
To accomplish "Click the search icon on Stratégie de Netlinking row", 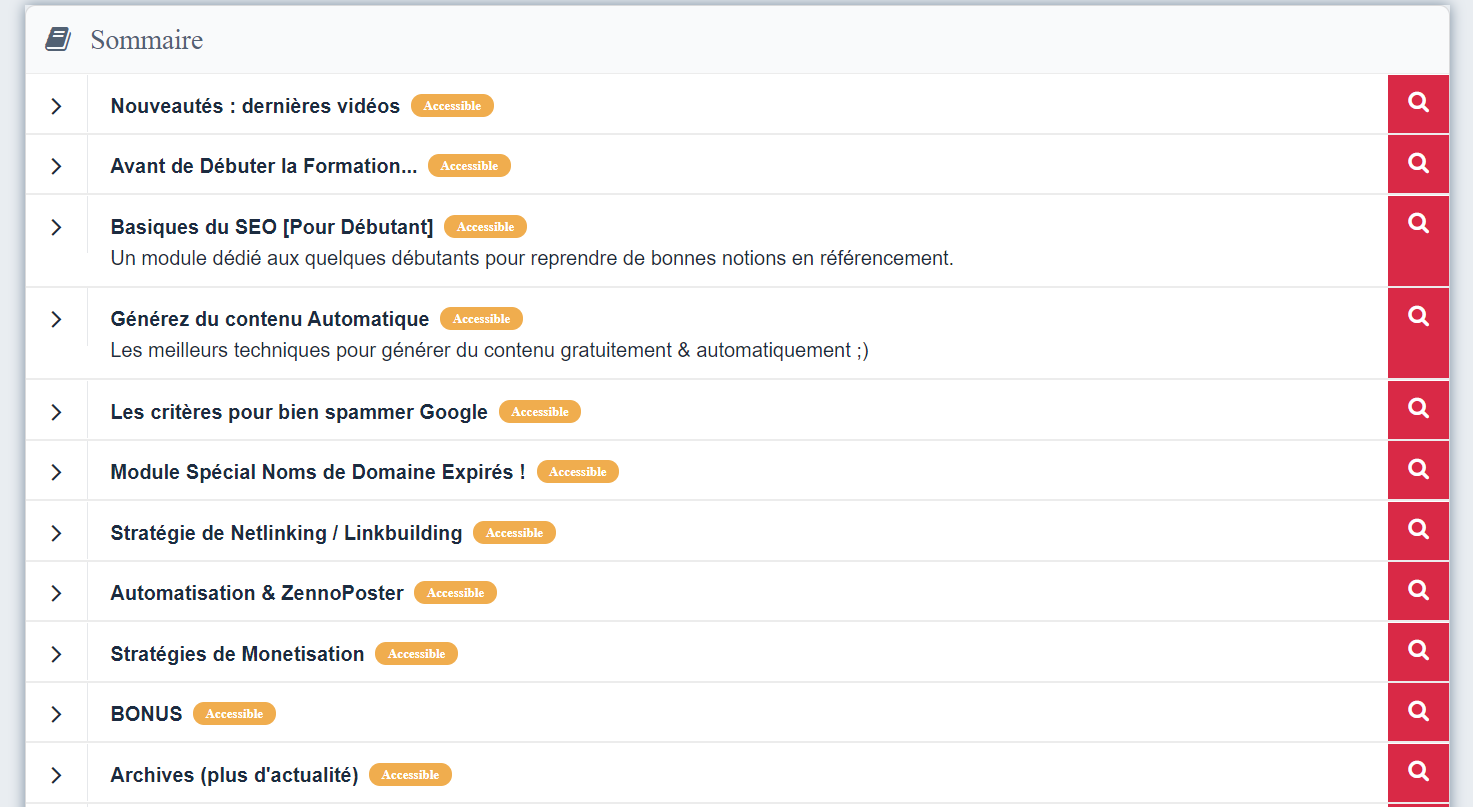I will (x=1418, y=530).
